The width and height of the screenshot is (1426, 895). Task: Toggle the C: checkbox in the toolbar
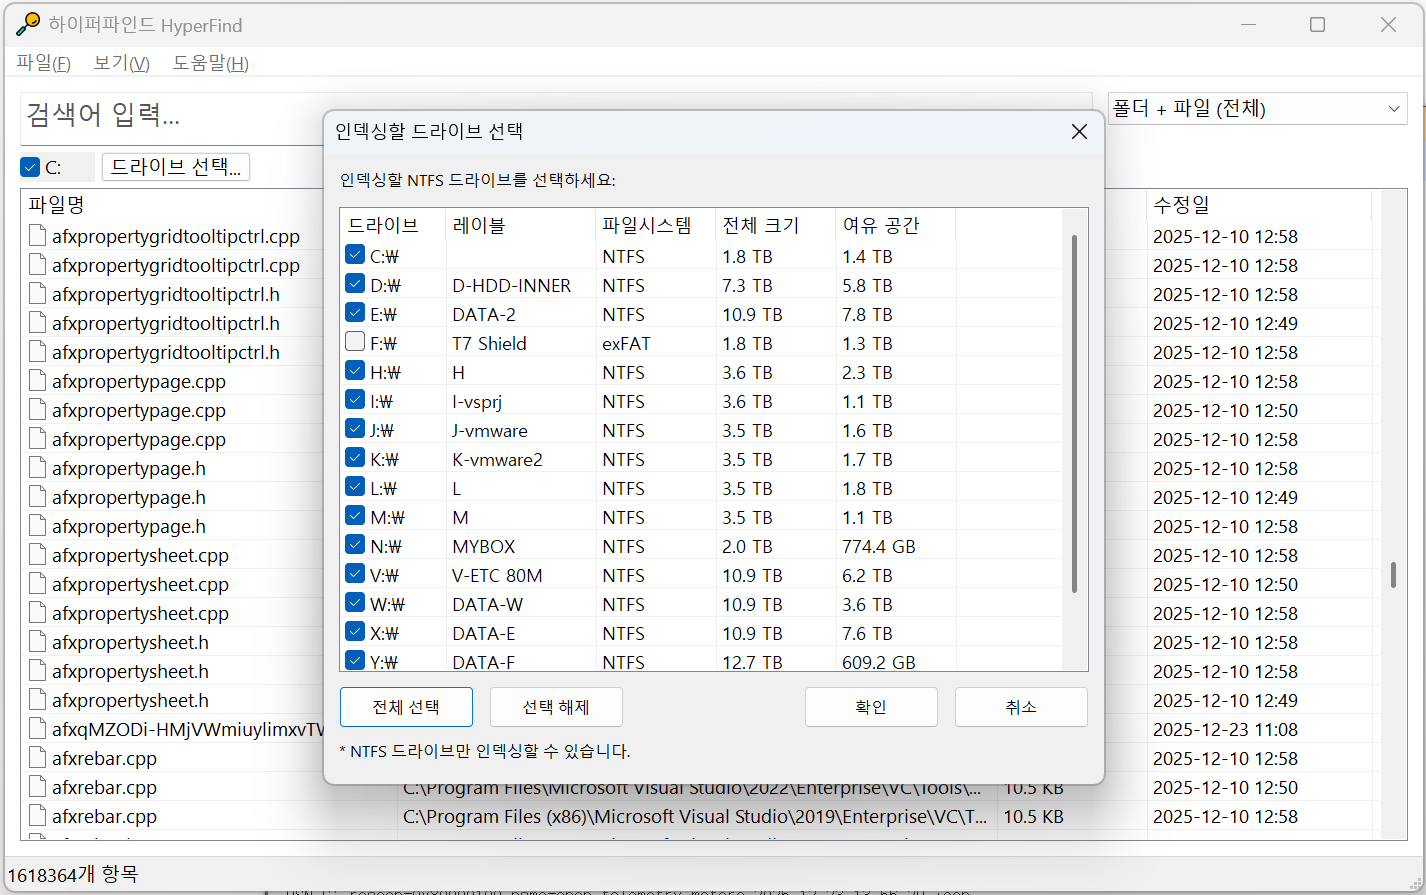(x=29, y=166)
